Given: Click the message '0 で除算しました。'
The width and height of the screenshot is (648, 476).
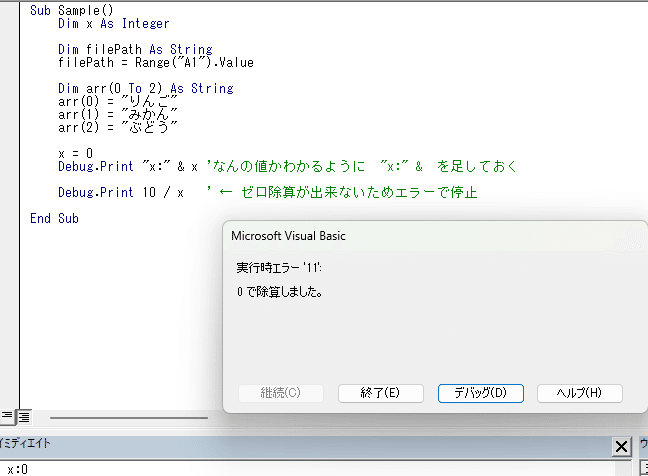Looking at the screenshot, I should pyautogui.click(x=279, y=292).
